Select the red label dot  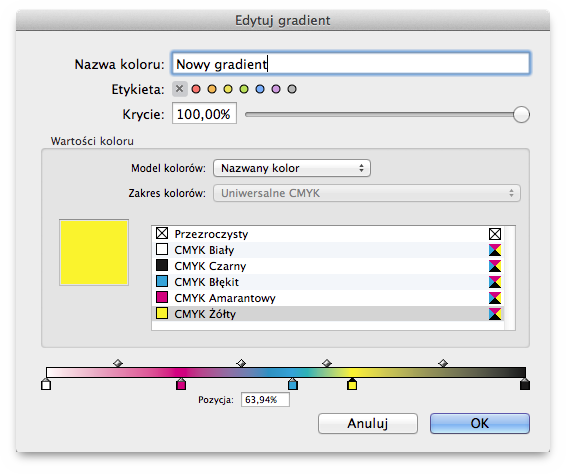(x=196, y=89)
